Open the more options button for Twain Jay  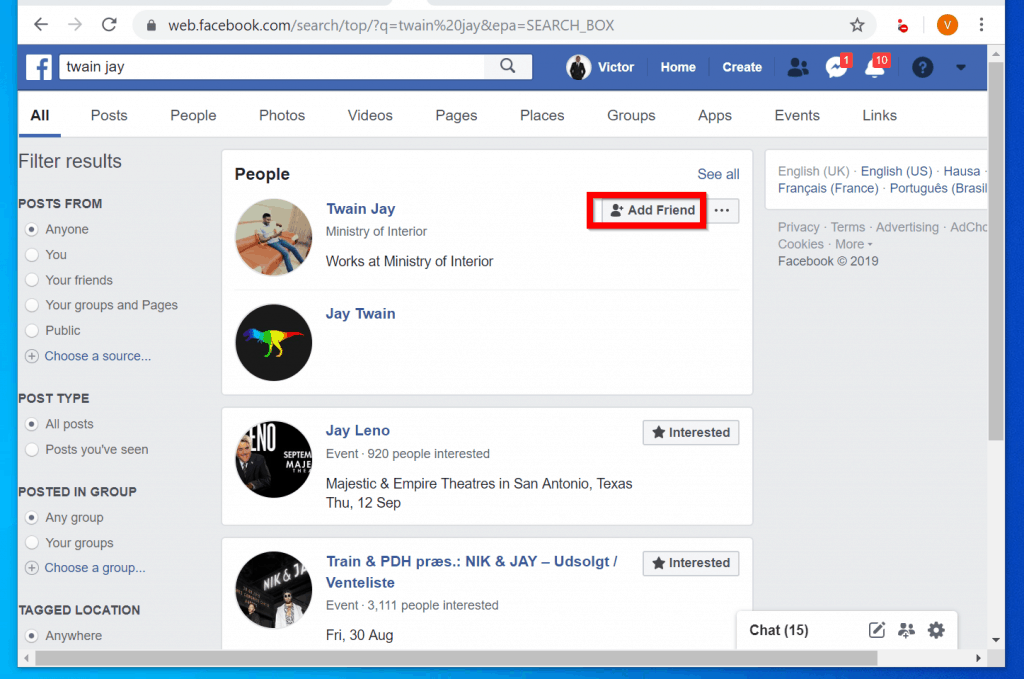point(722,210)
